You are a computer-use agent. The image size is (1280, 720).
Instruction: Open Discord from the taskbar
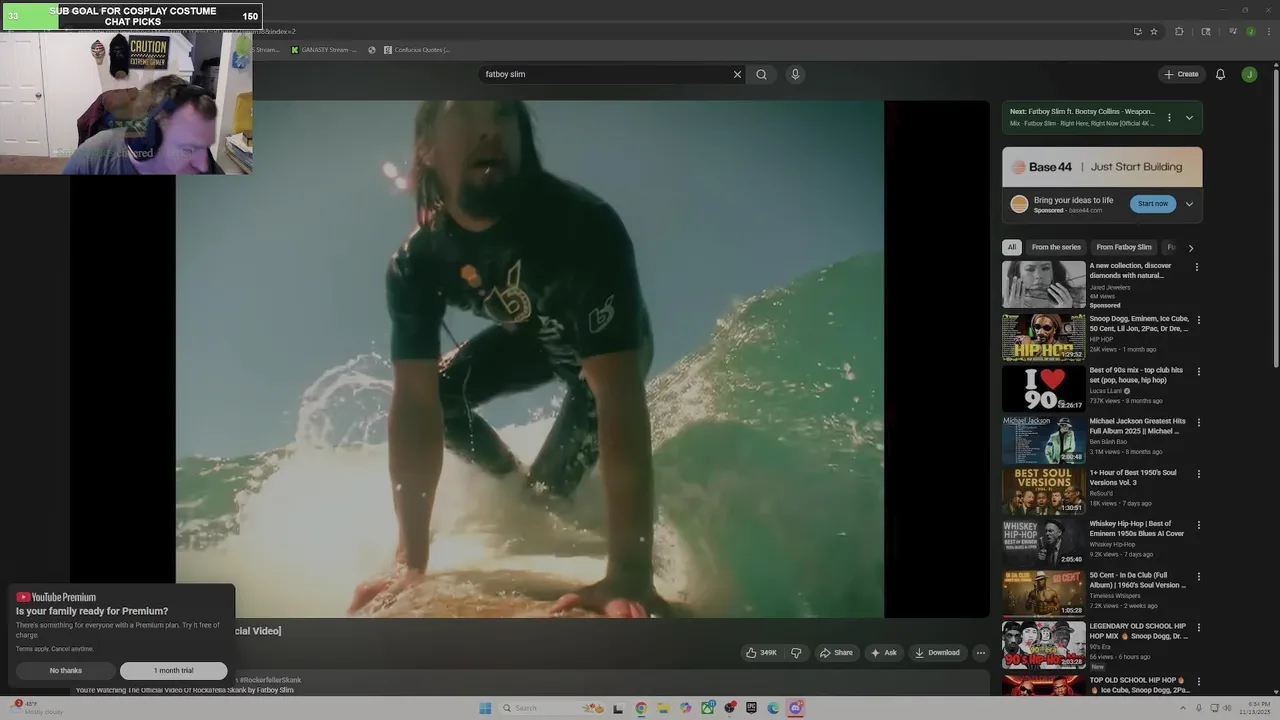pos(795,708)
